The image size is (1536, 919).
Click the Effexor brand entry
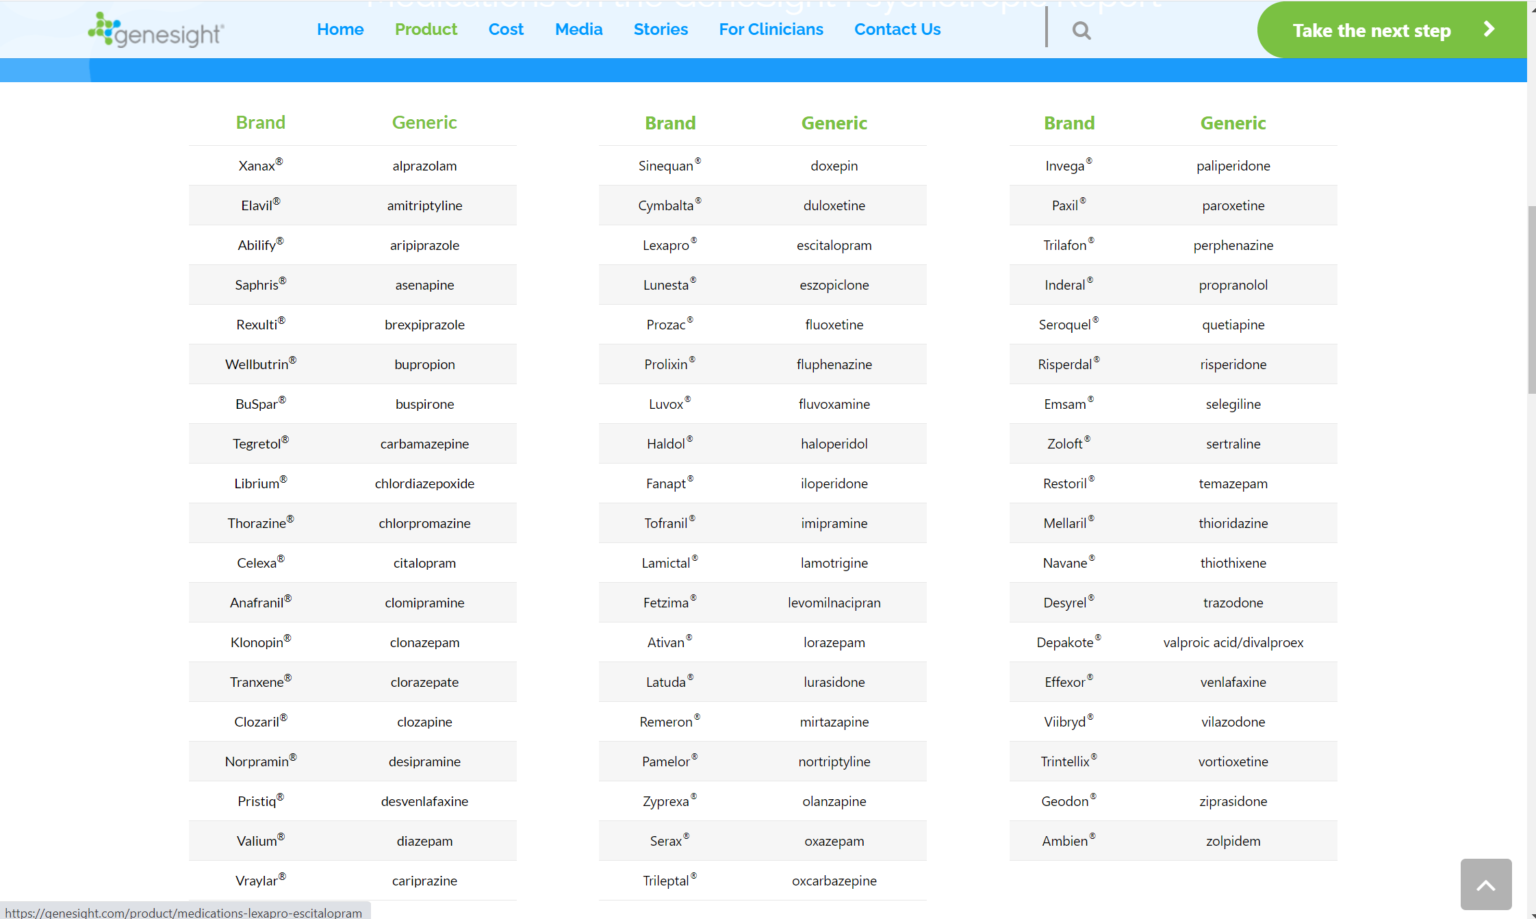[1069, 682]
